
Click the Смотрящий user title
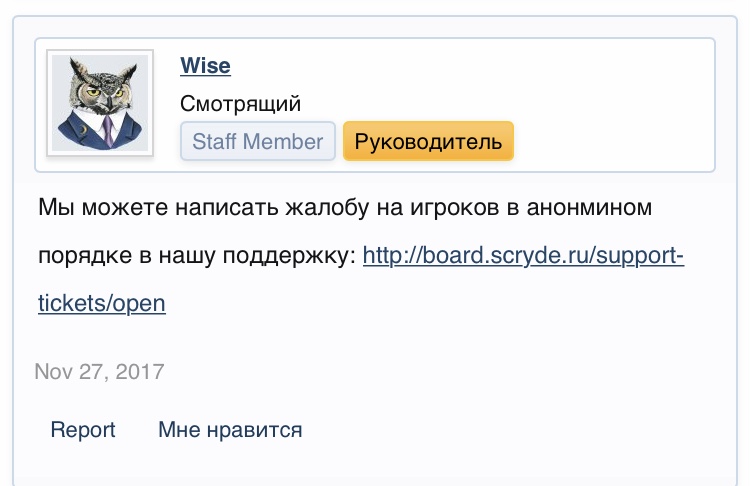click(240, 104)
